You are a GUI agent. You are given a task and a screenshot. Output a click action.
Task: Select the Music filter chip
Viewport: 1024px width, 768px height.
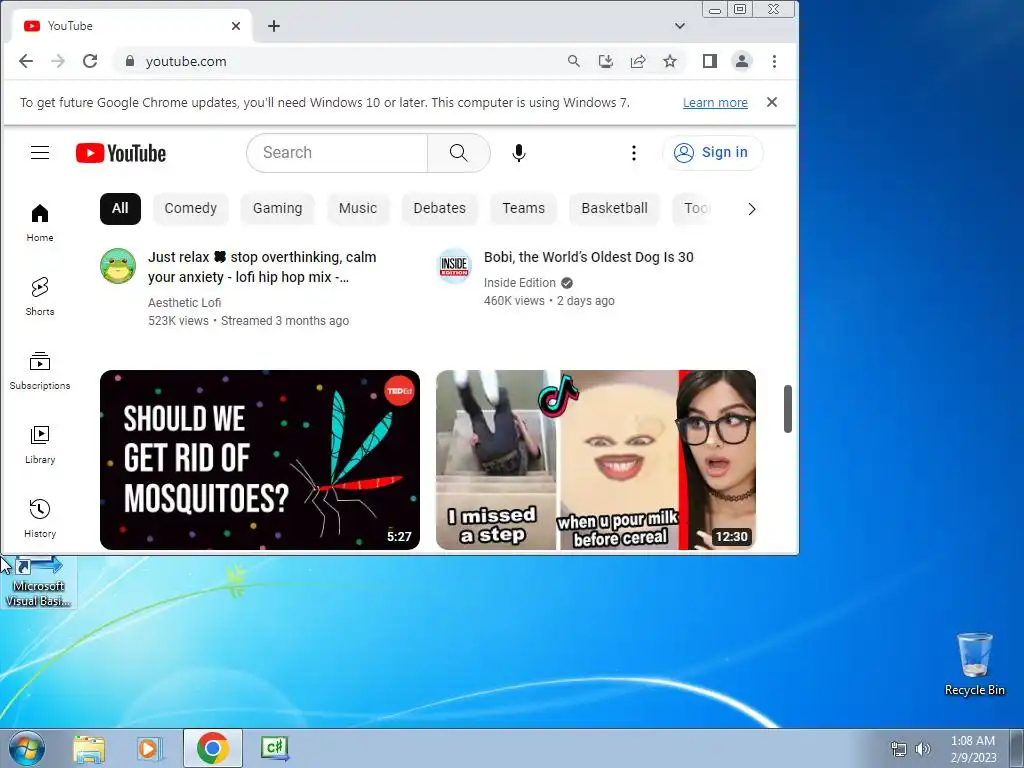[x=358, y=208]
